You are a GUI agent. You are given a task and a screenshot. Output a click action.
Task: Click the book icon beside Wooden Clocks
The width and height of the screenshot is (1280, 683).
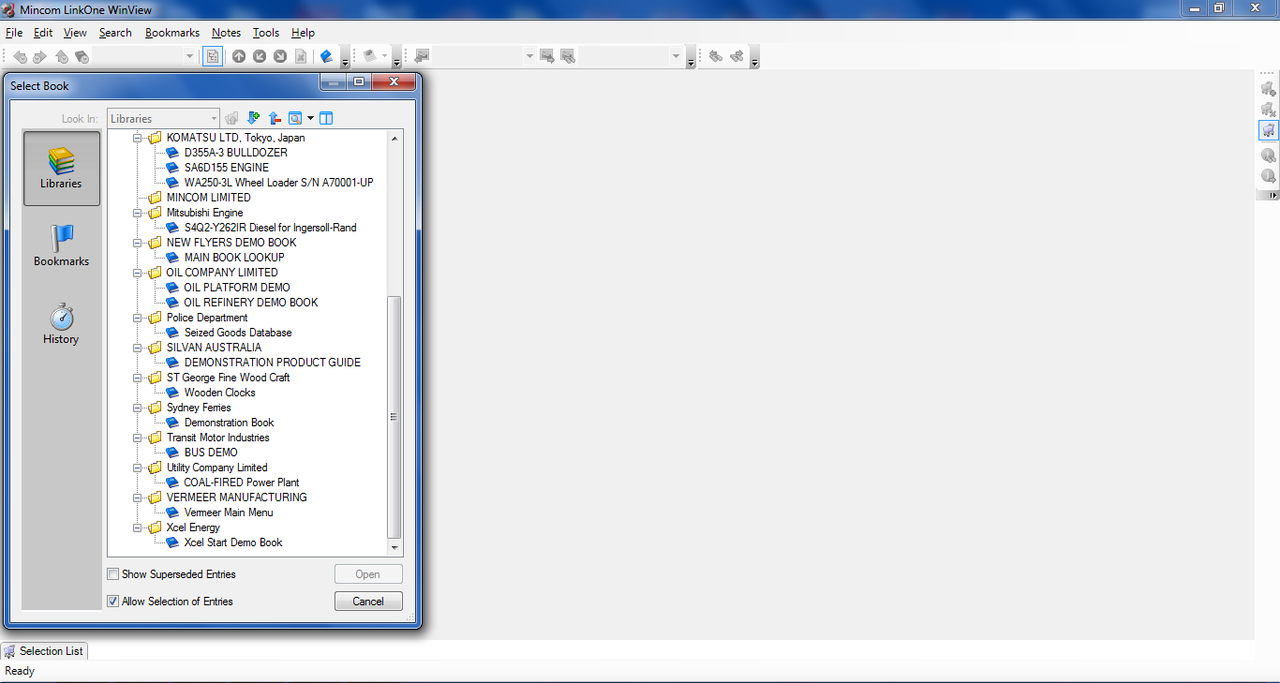click(x=173, y=393)
